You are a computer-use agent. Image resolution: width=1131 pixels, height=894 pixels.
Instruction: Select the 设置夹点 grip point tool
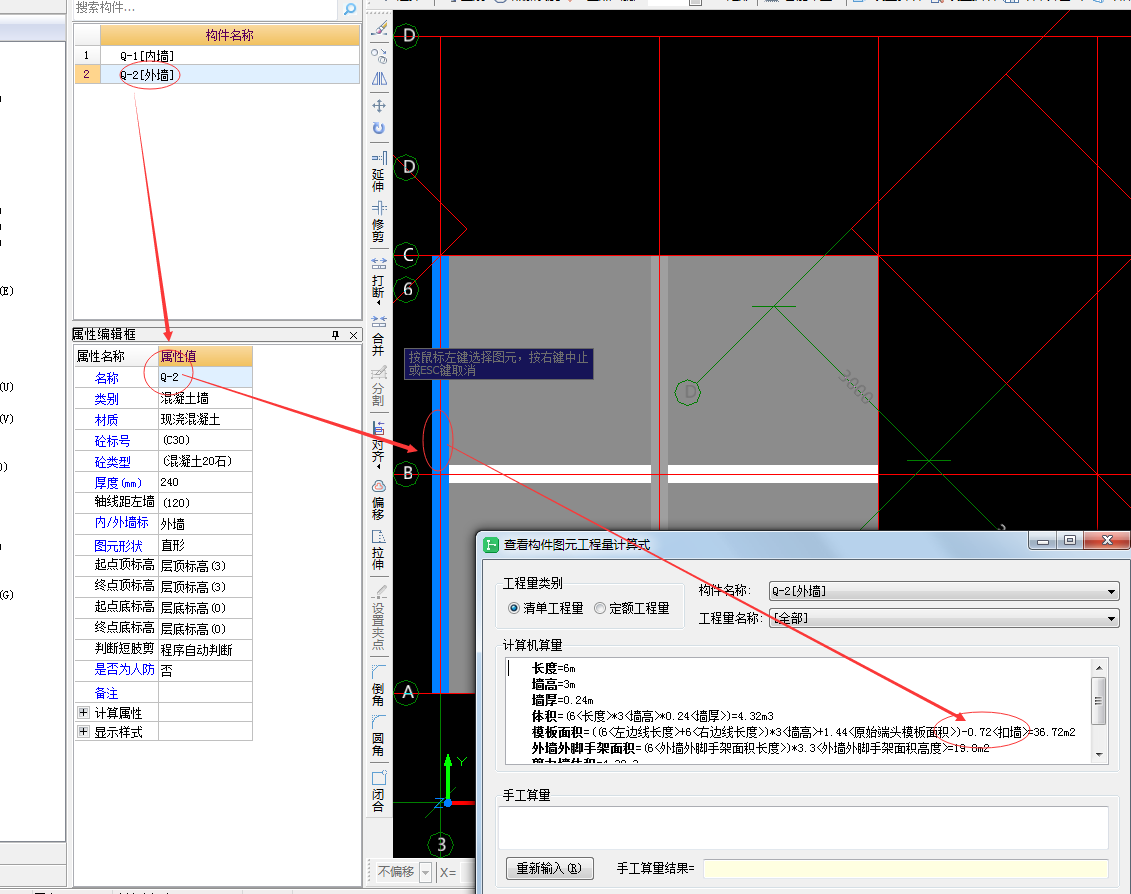tap(379, 618)
